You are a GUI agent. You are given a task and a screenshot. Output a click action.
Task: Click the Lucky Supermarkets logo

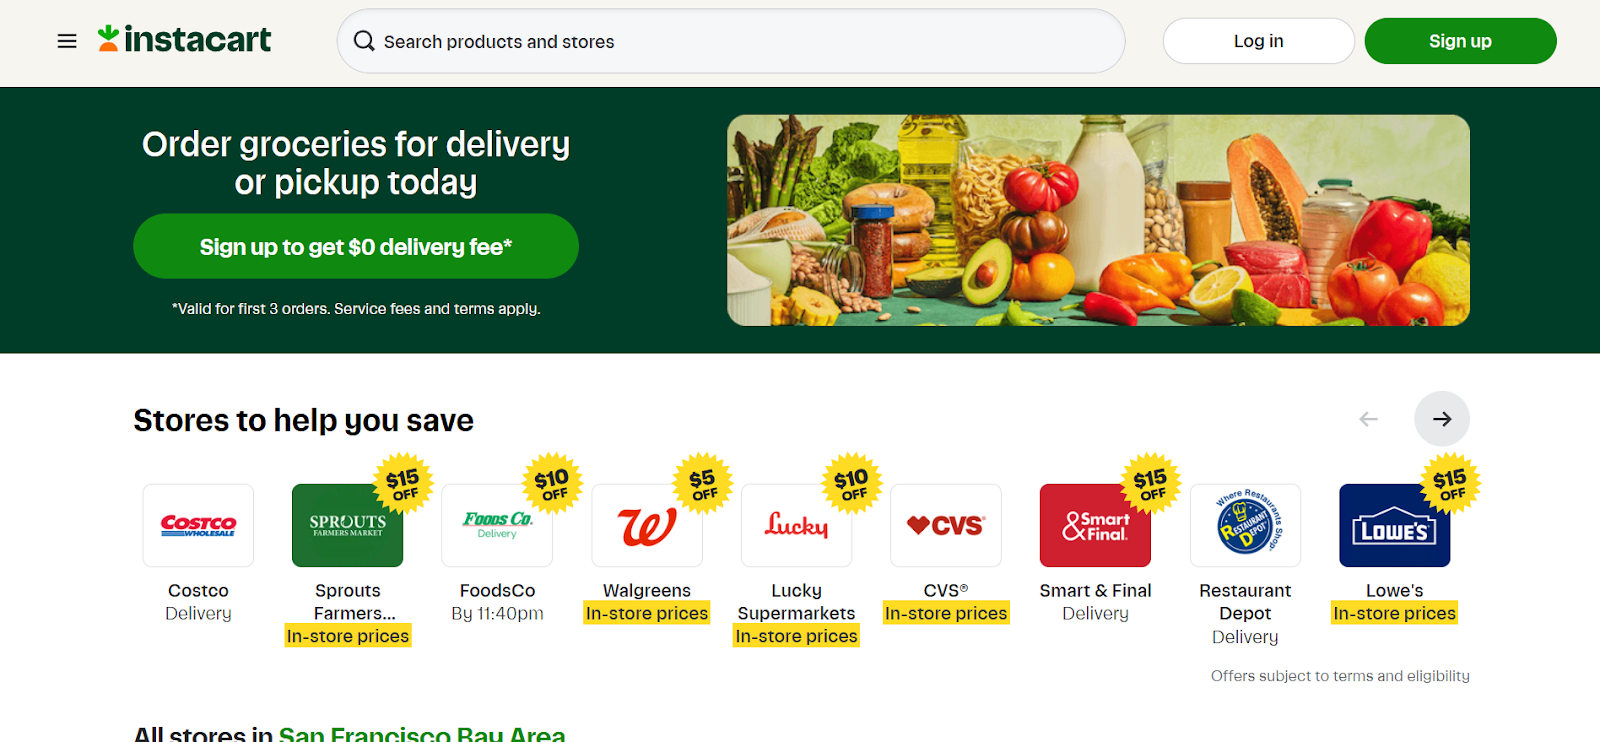(x=796, y=525)
